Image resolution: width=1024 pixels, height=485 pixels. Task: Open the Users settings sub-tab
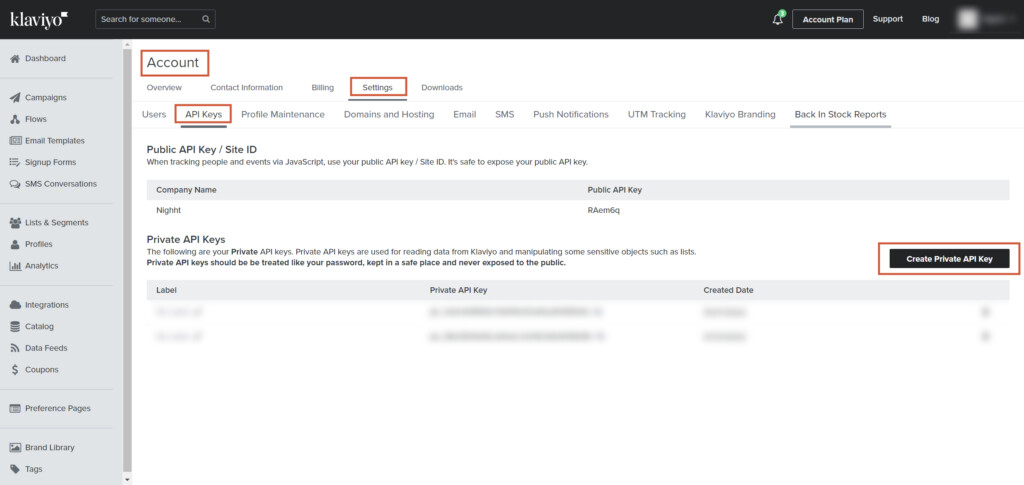pyautogui.click(x=154, y=114)
